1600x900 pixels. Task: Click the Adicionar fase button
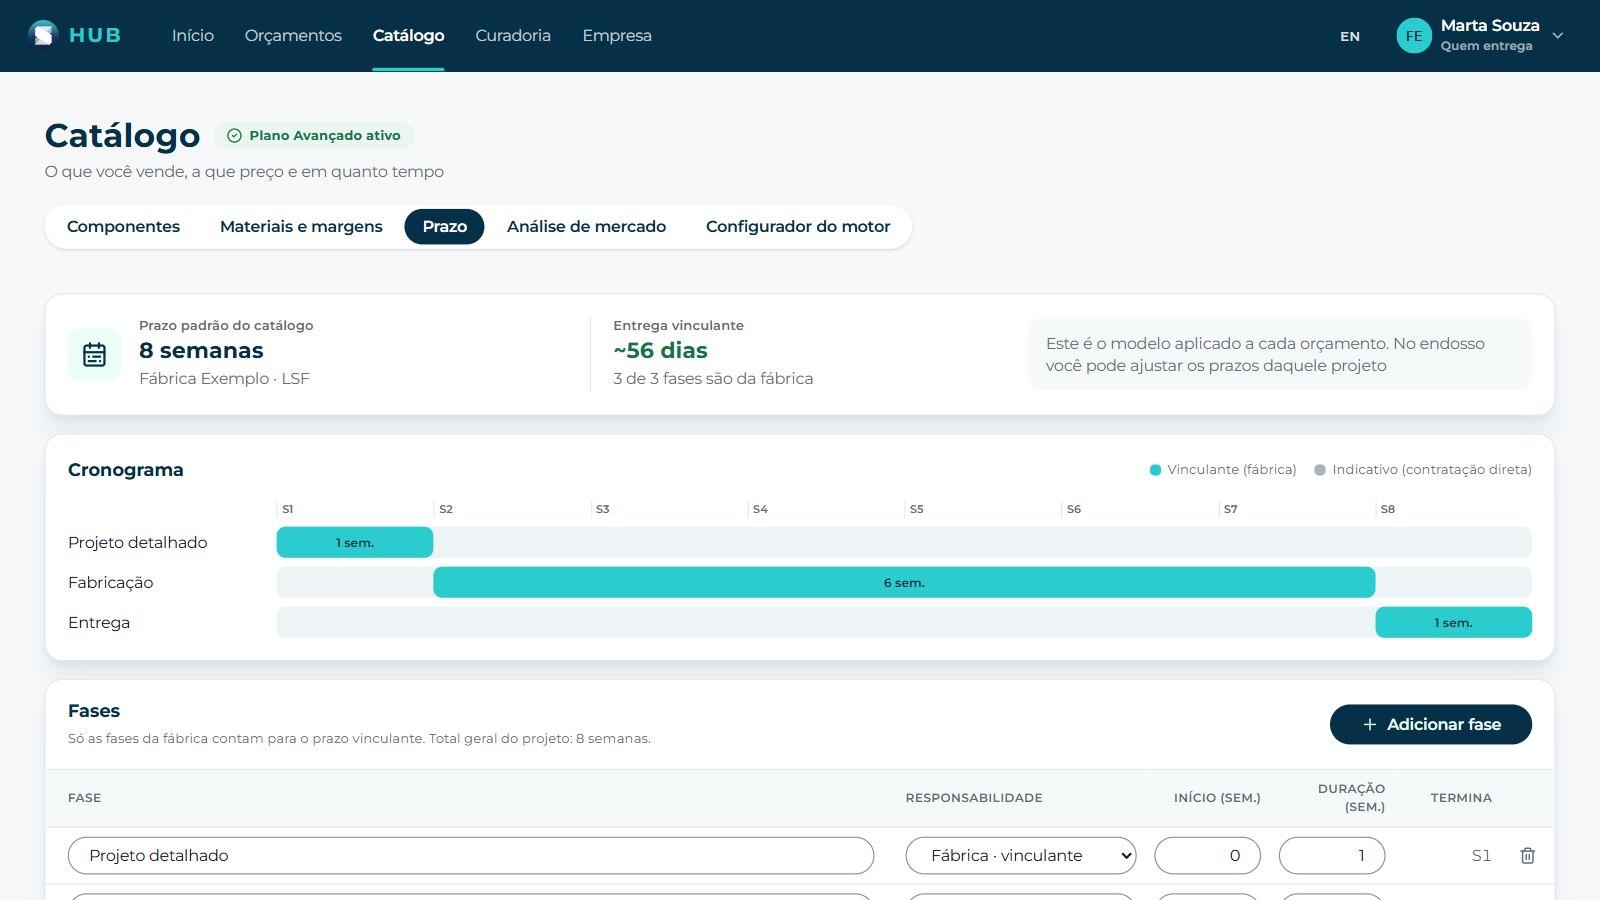[1430, 725]
